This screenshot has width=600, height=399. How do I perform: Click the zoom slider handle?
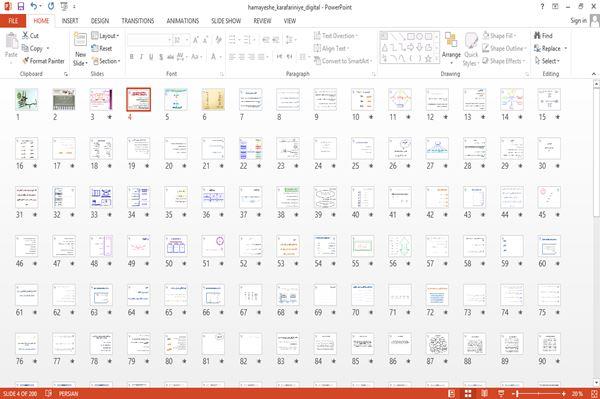[517, 394]
